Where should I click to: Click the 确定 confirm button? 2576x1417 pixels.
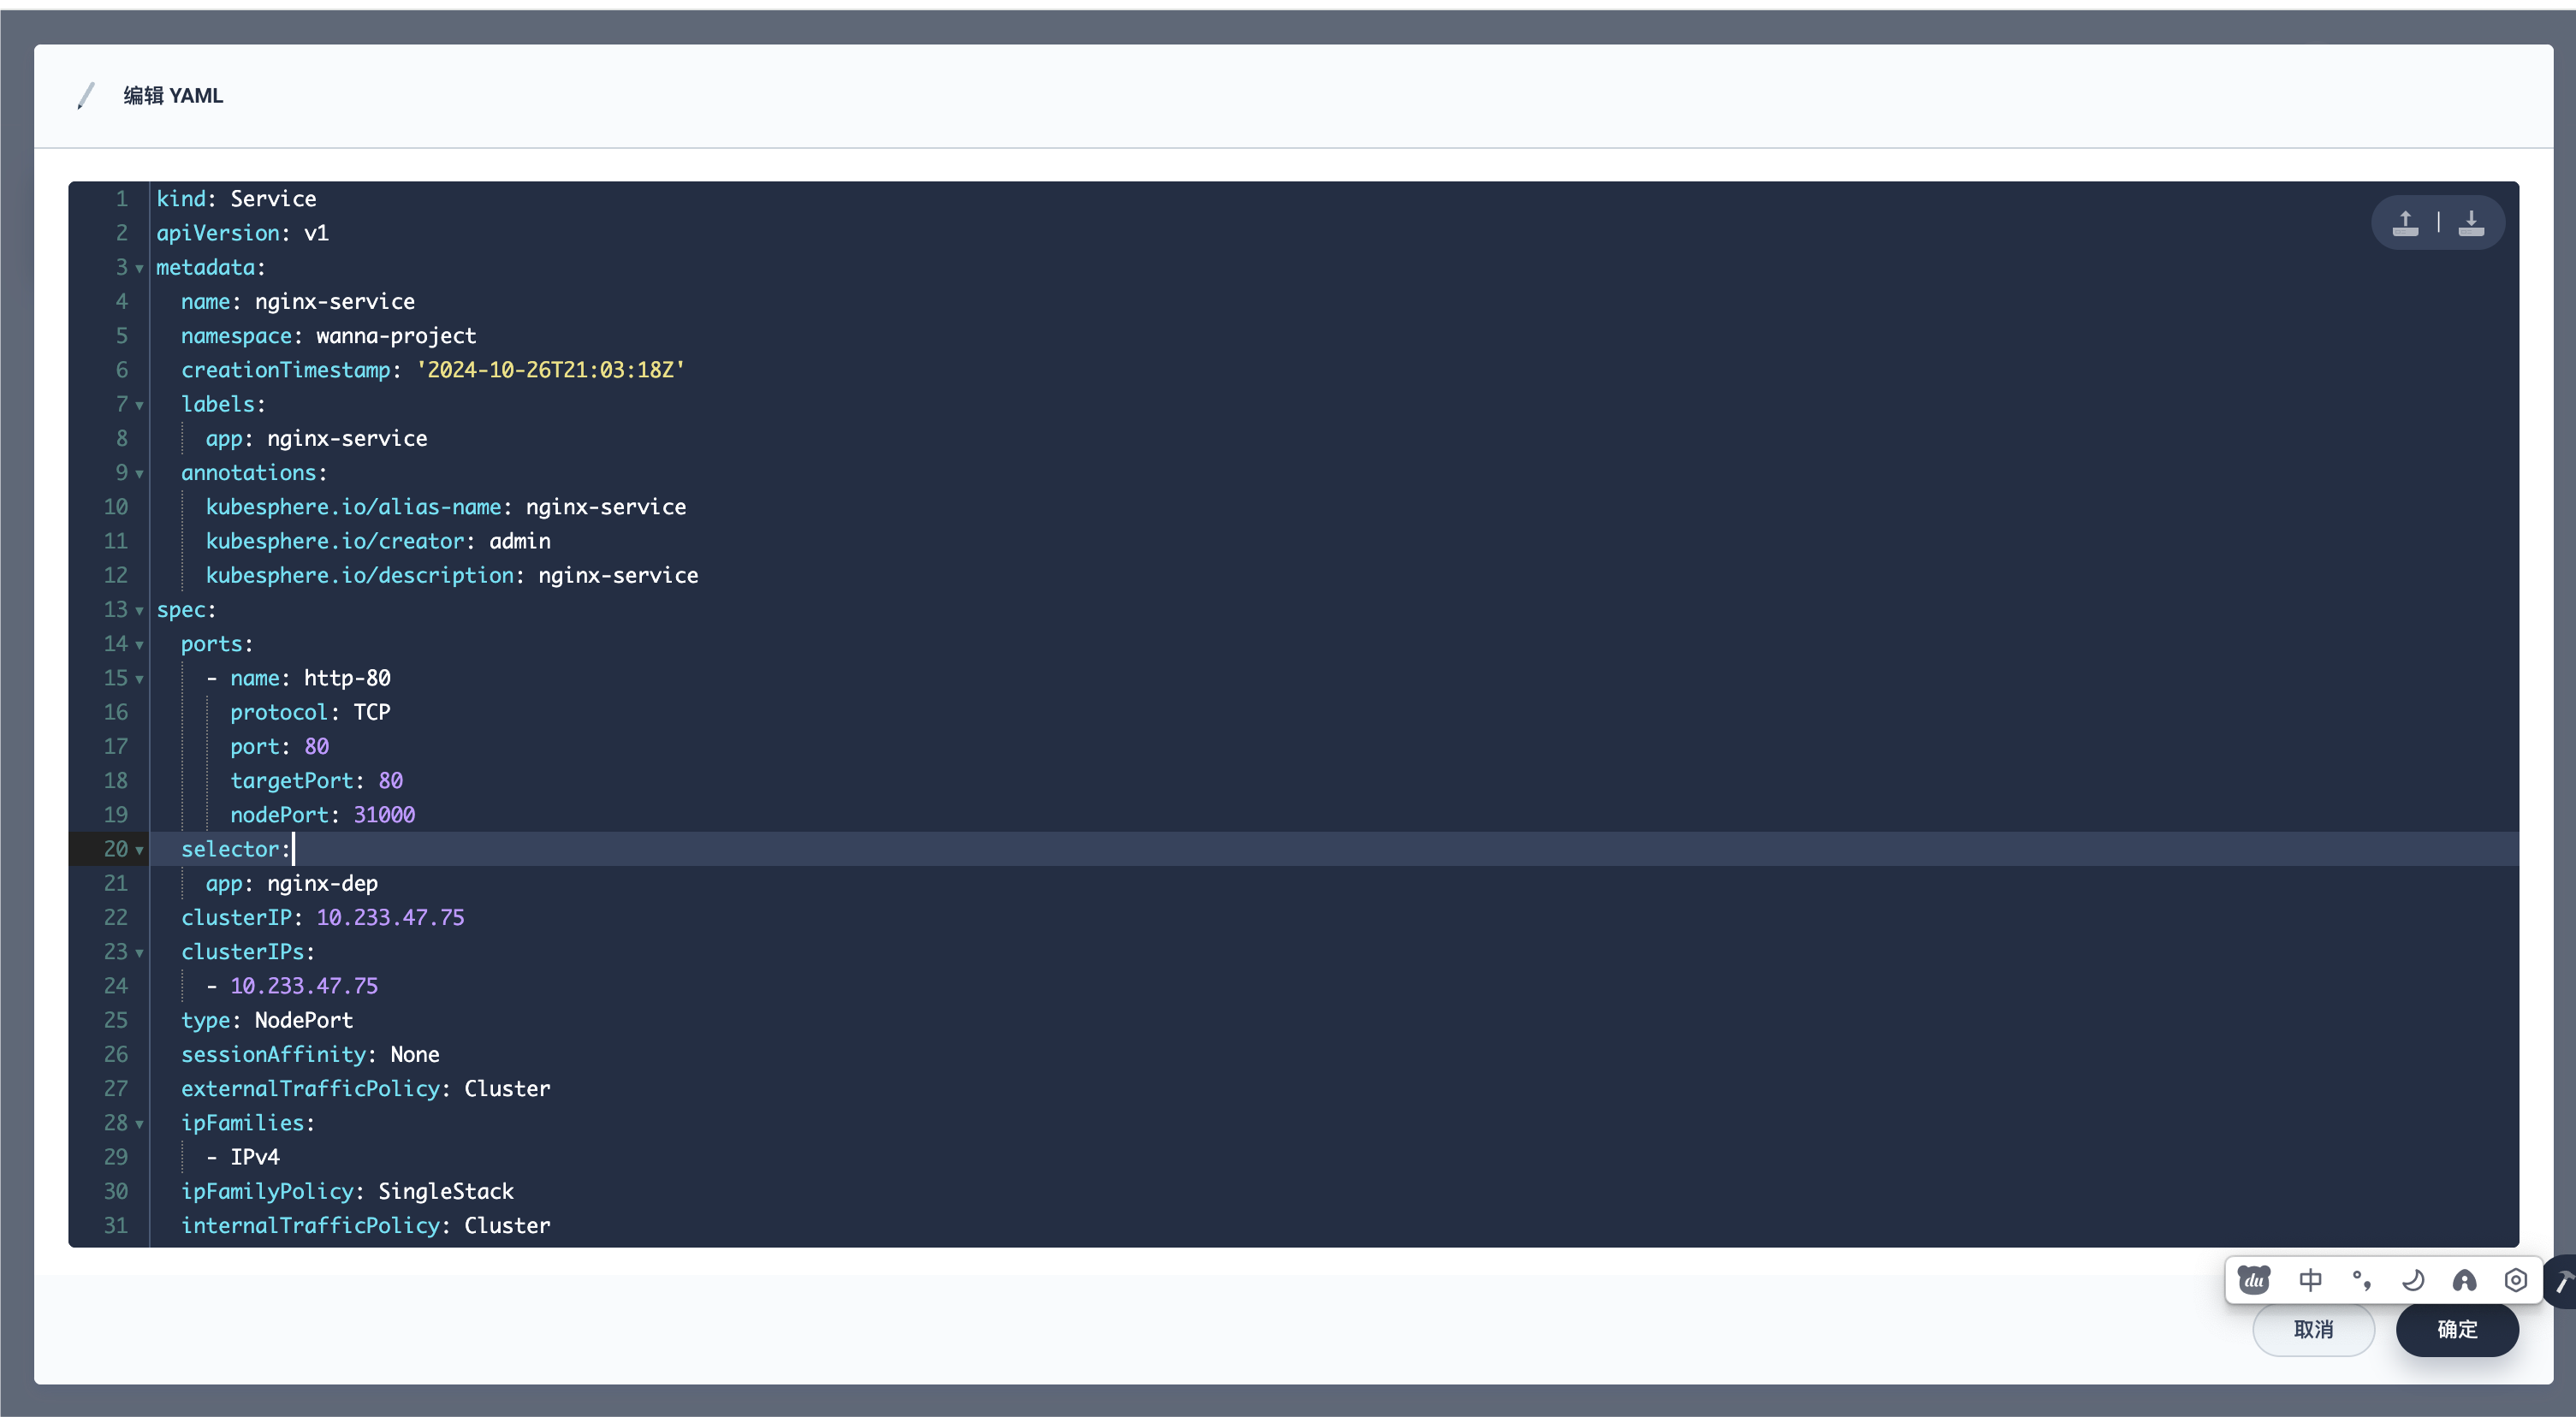coord(2457,1329)
